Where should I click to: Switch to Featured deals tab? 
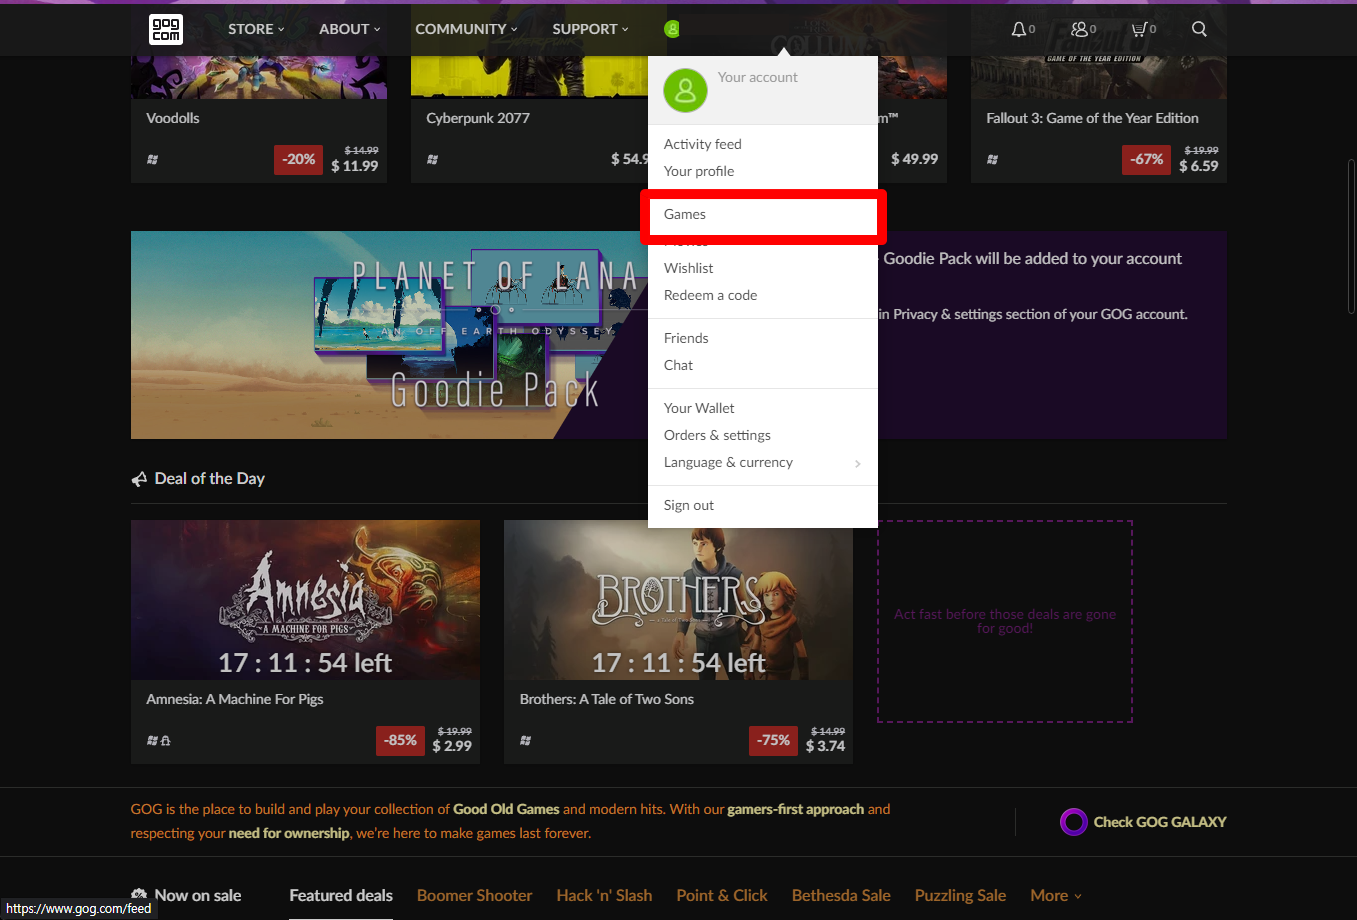[x=341, y=895]
